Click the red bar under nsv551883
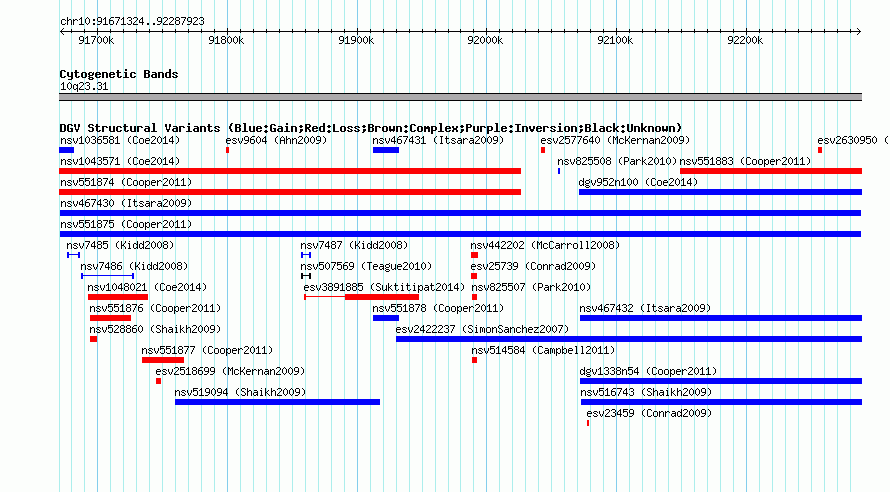The width and height of the screenshot is (890, 492). pyautogui.click(x=771, y=171)
